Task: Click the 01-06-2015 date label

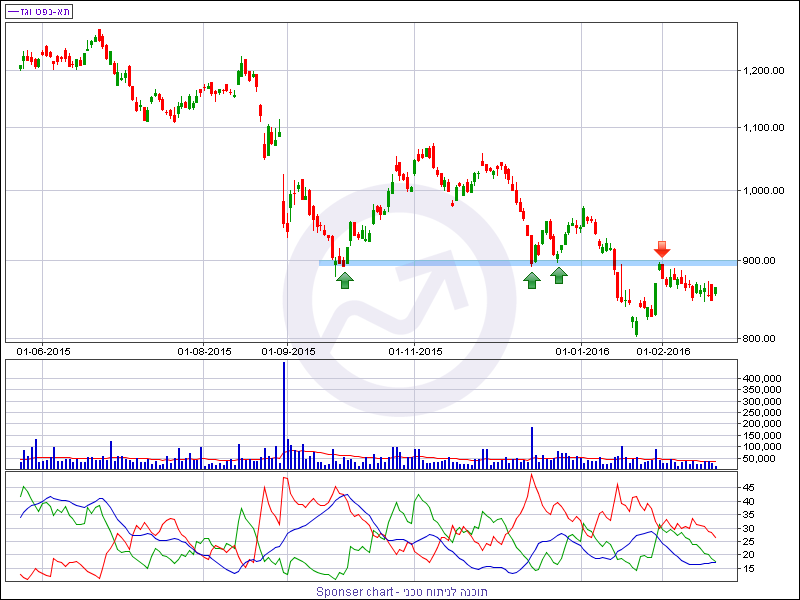Action: 43,351
